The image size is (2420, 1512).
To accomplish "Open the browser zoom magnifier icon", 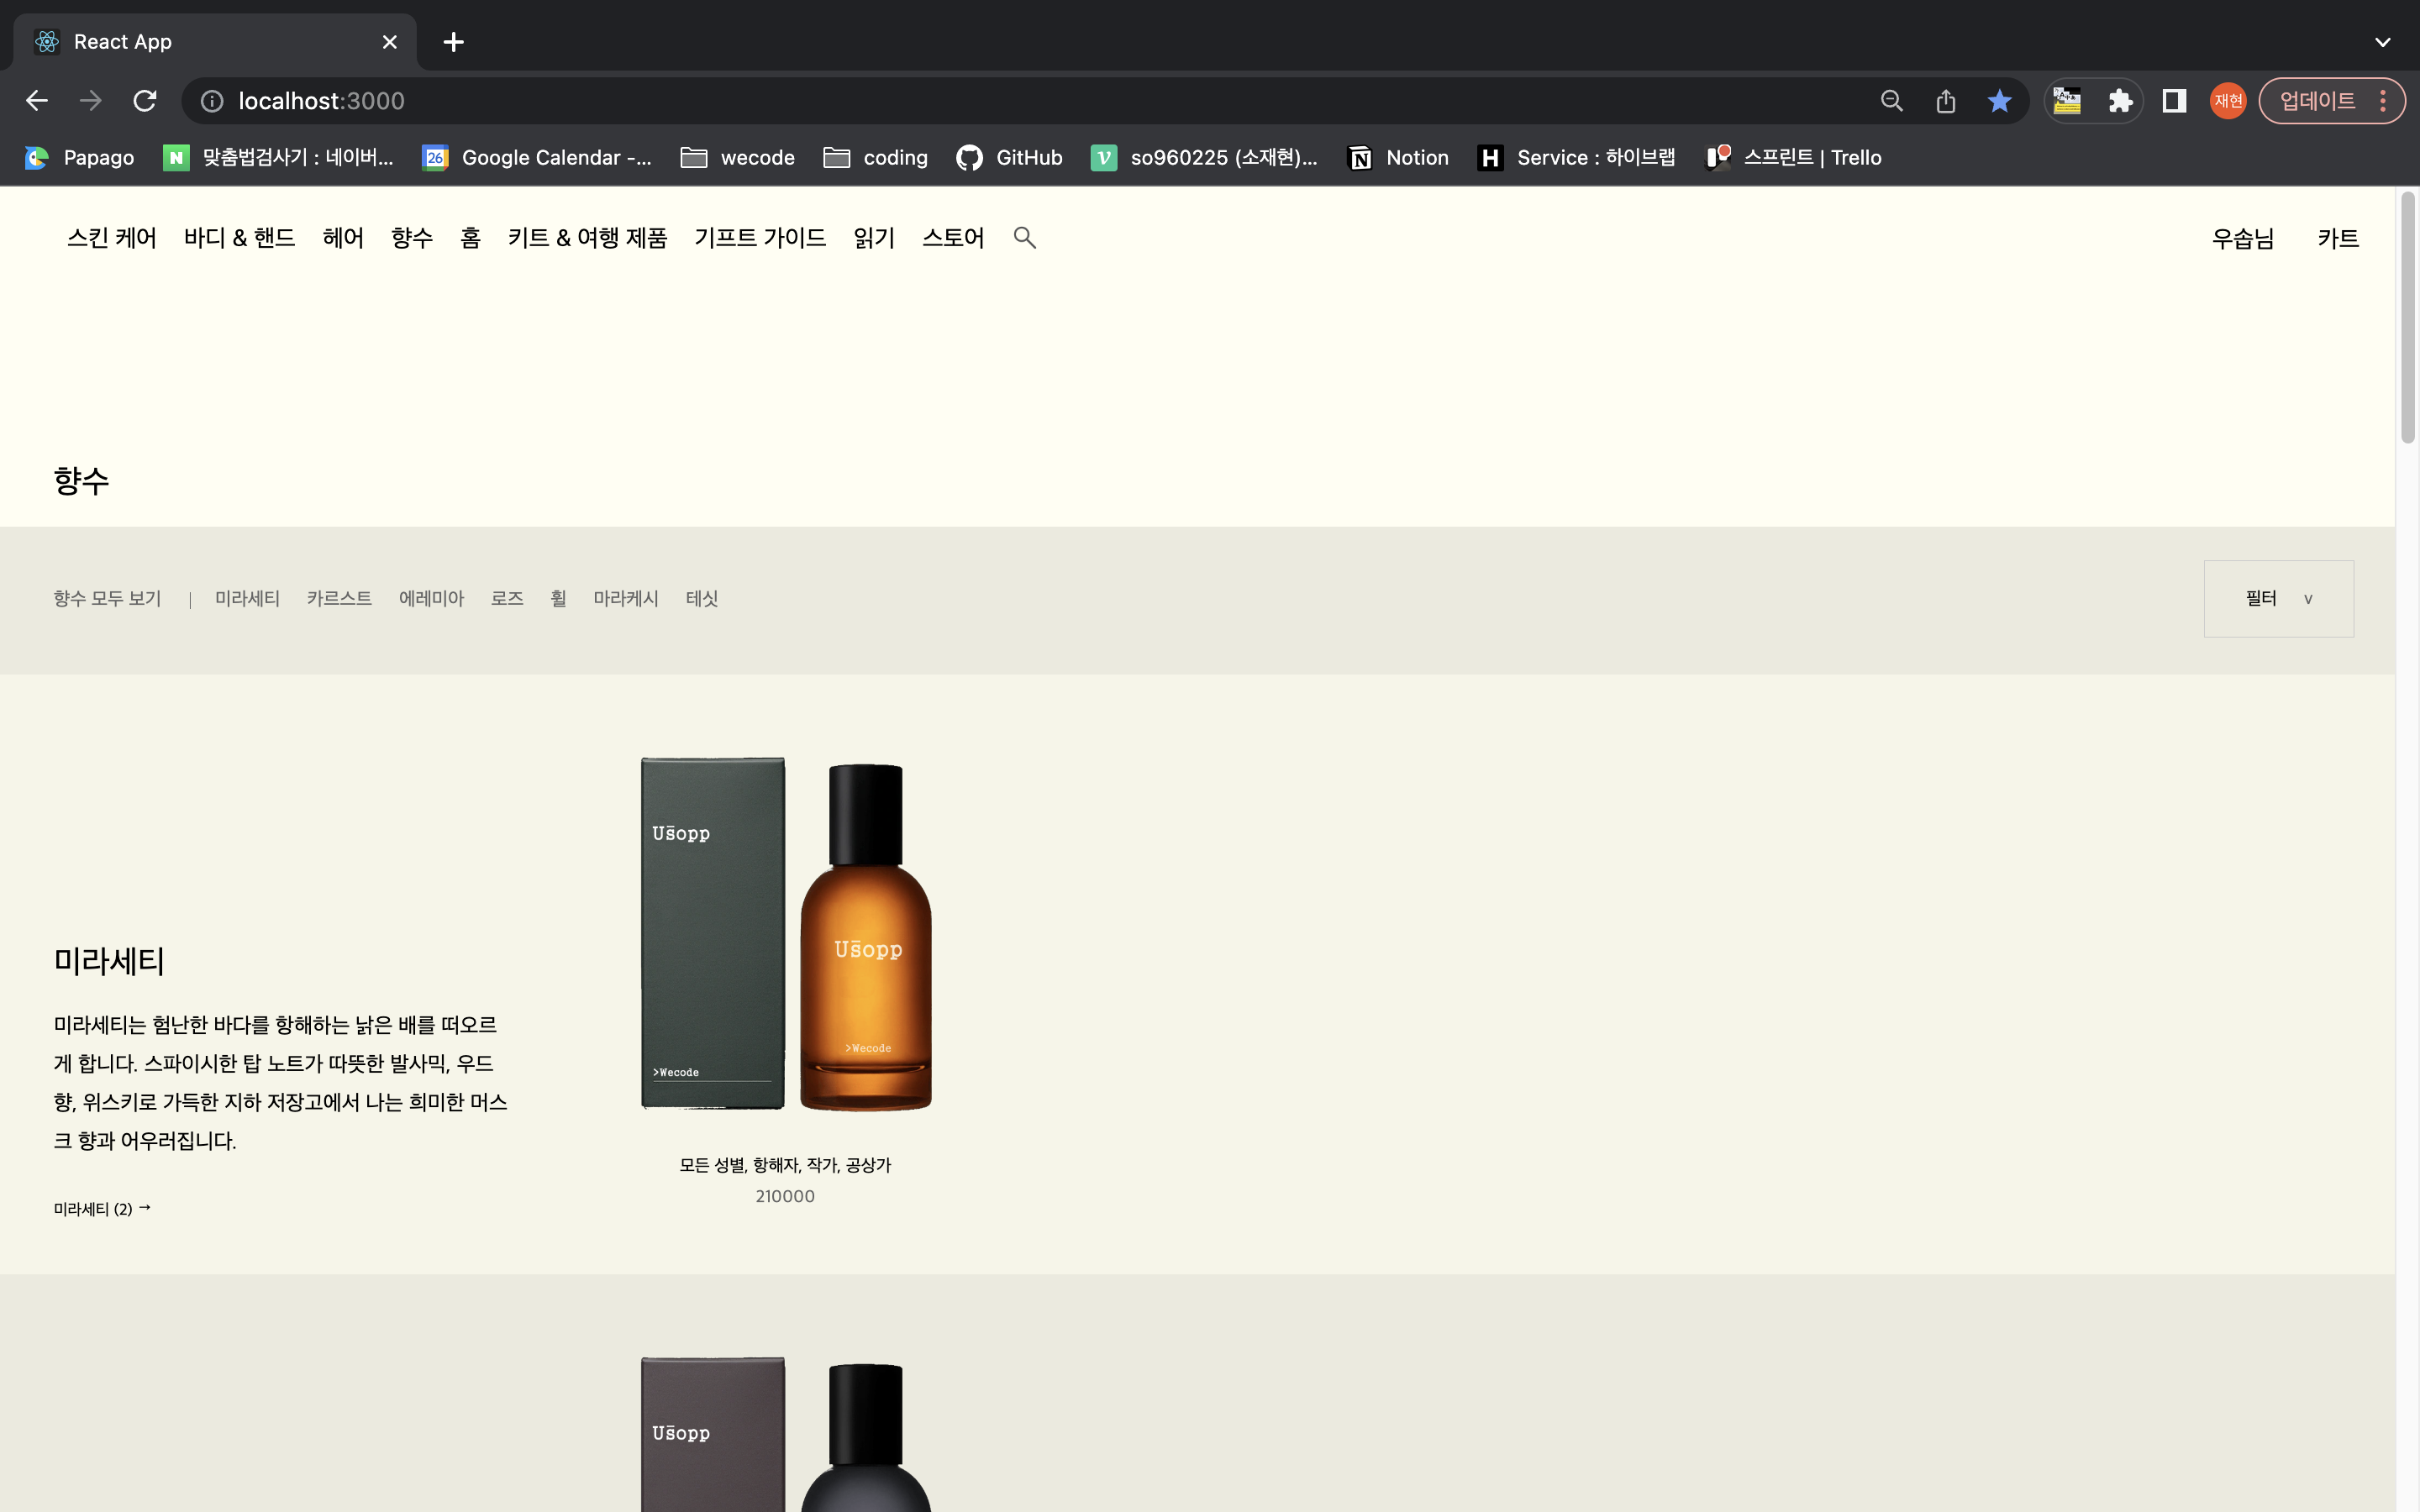I will 1891,101.
